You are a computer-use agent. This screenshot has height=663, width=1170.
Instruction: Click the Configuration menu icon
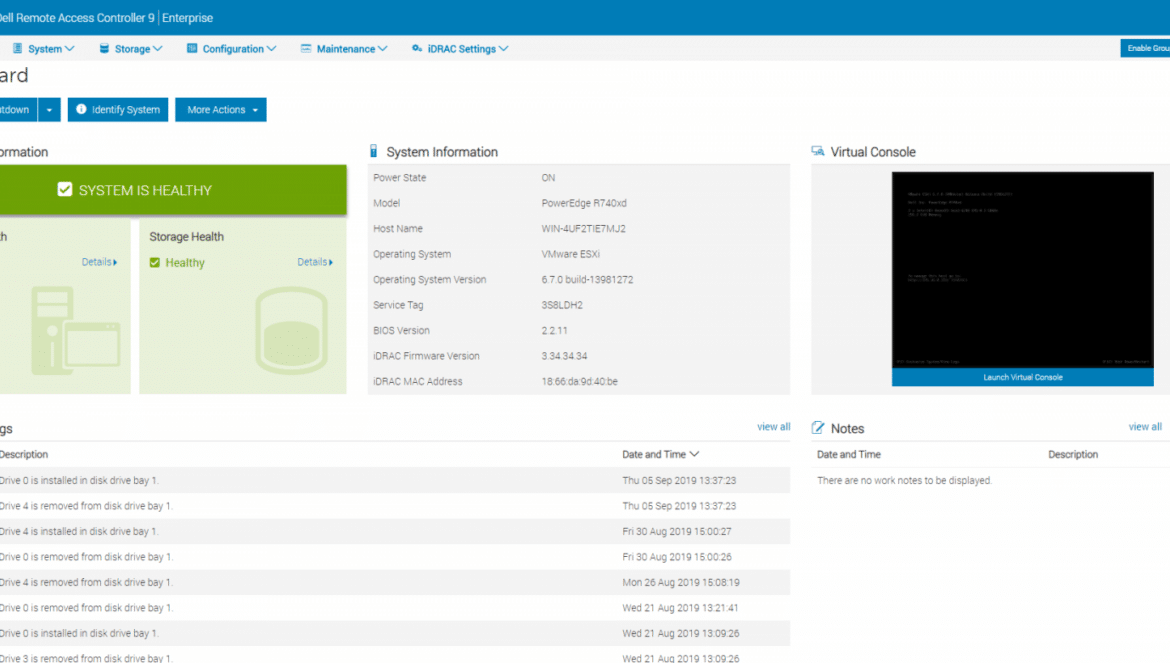(192, 48)
